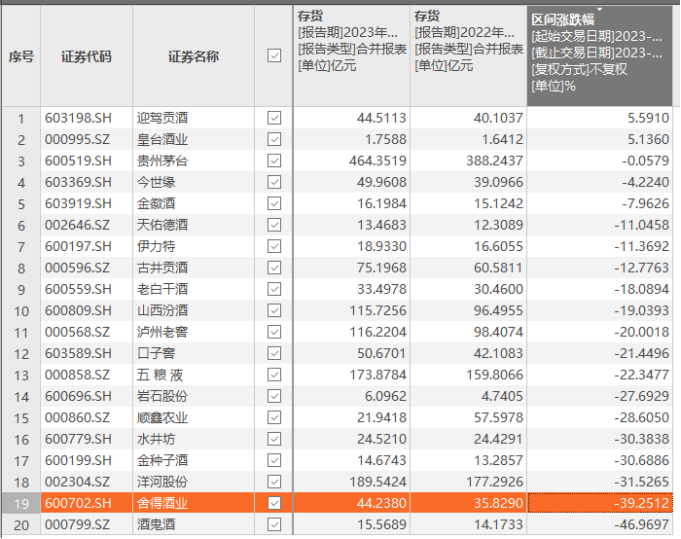The width and height of the screenshot is (681, 539).
Task: Click the name 贵州茅台
Action: 162,161
